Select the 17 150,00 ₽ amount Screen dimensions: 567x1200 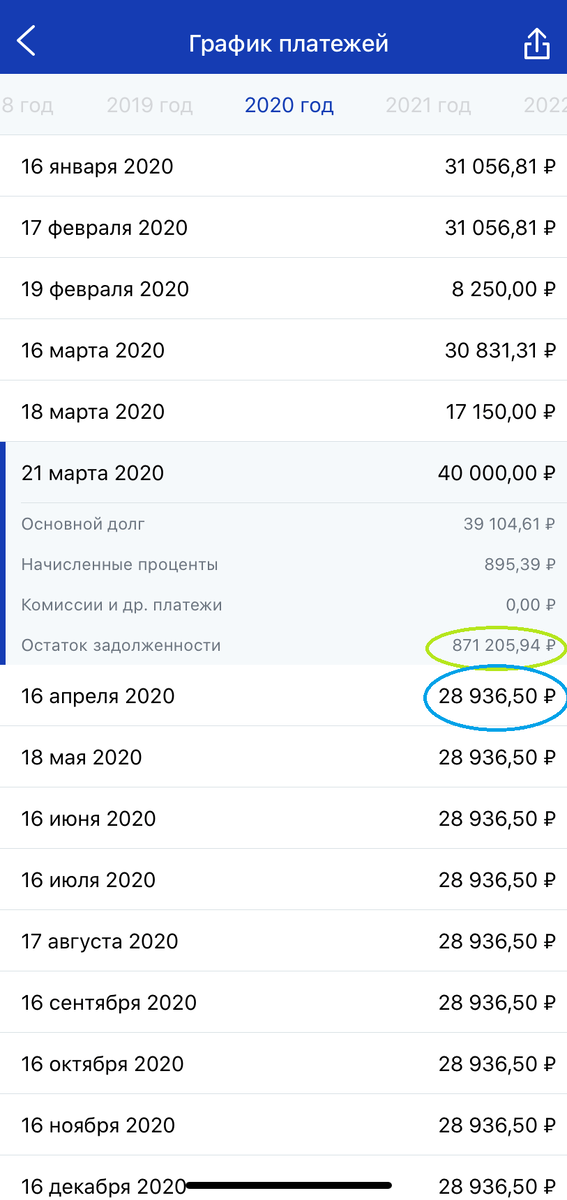tap(498, 411)
